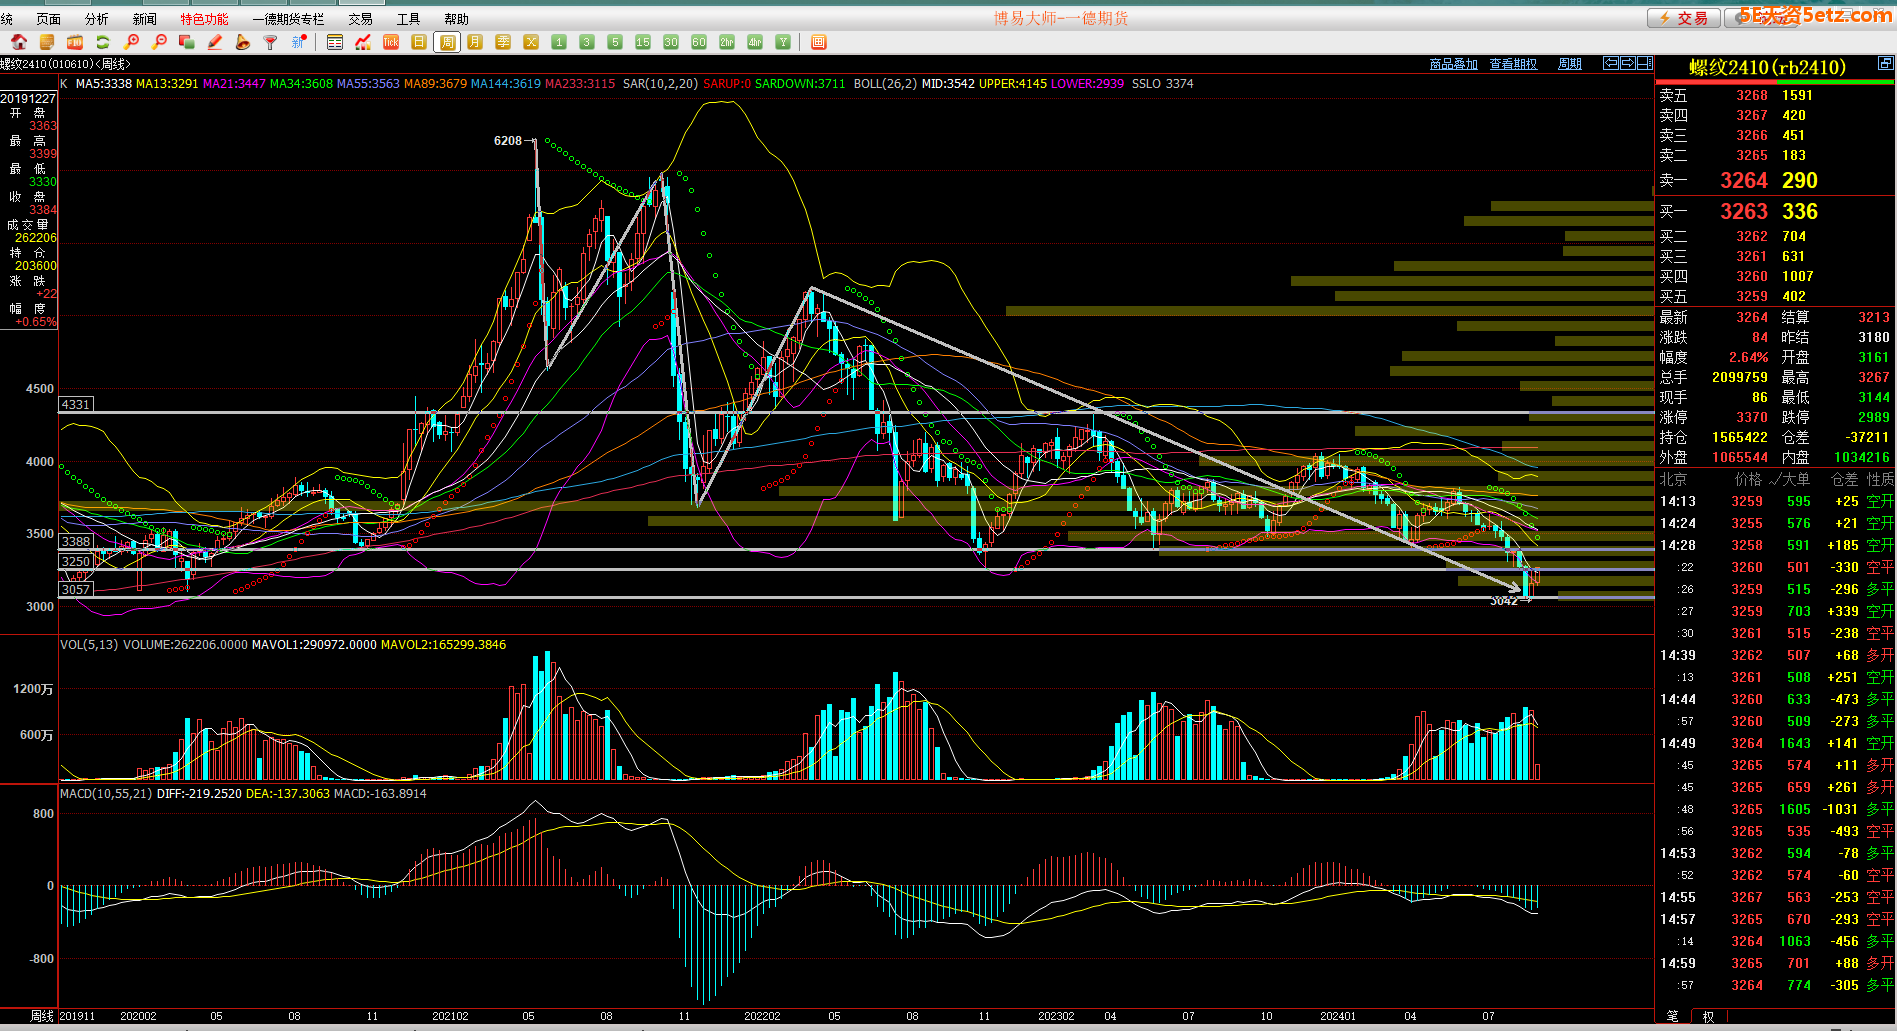1897x1031 pixels.
Task: Click the 商品叠加 link
Action: click(1453, 64)
